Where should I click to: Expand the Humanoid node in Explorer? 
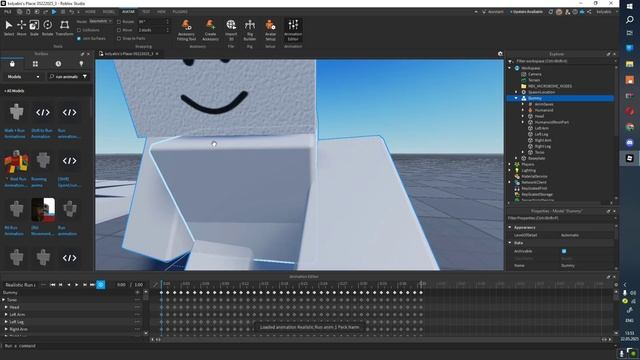[x=523, y=110]
